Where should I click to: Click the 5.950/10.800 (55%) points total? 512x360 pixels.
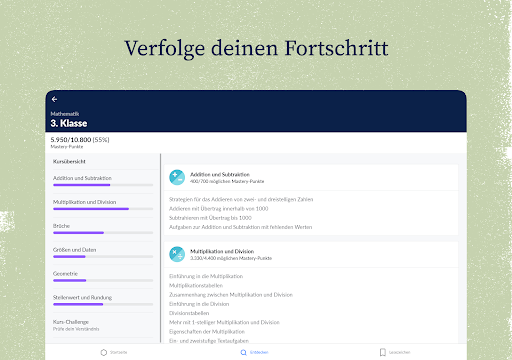[x=80, y=140]
